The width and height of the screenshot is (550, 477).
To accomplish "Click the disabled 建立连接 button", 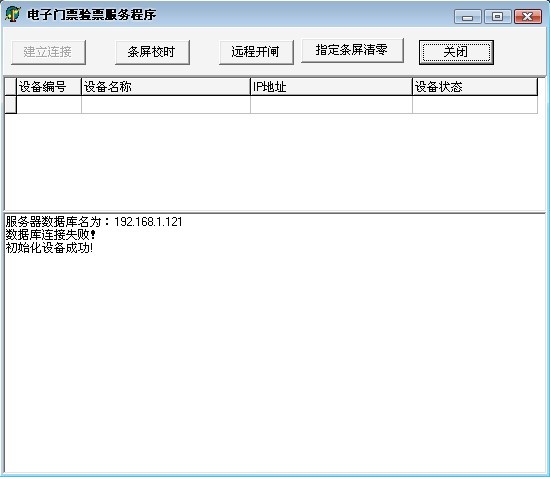I will click(48, 52).
